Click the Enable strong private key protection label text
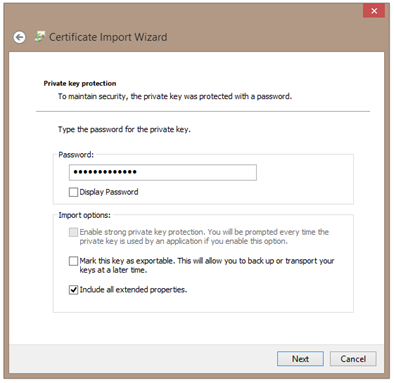Image resolution: width=394 pixels, height=383 pixels. click(204, 236)
